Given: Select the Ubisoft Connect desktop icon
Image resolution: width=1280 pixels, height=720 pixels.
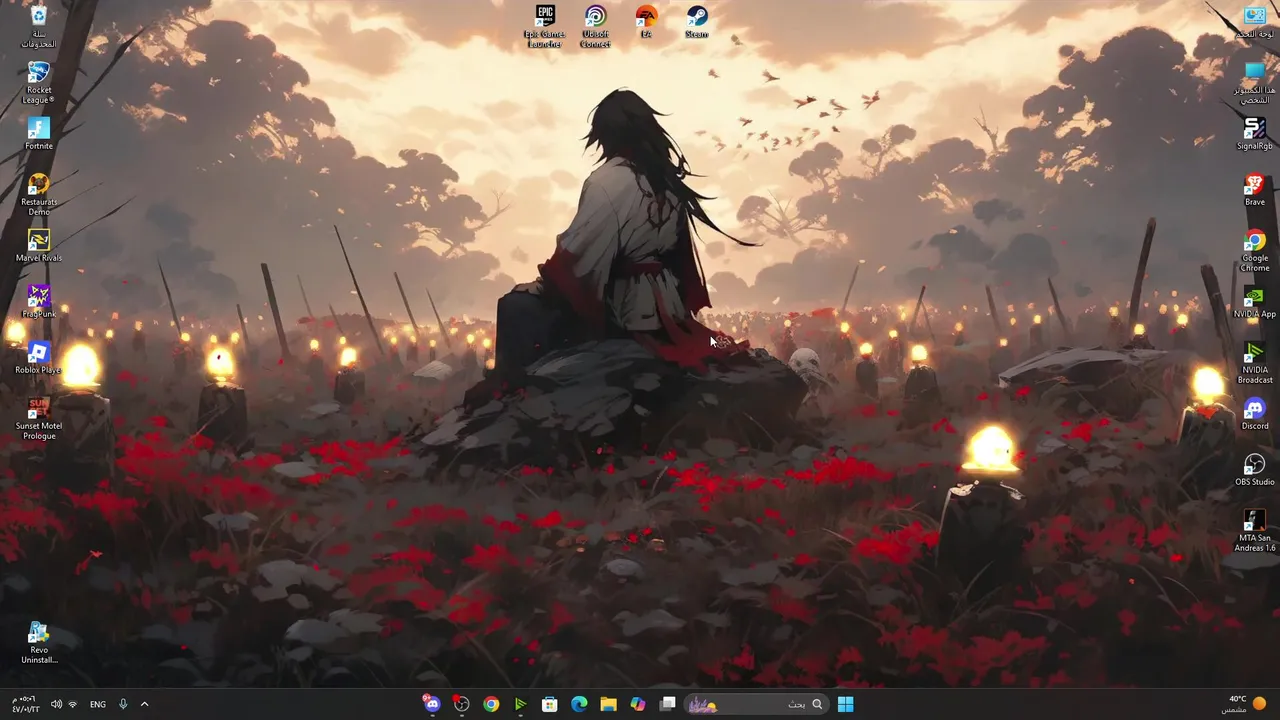Looking at the screenshot, I should tap(595, 27).
